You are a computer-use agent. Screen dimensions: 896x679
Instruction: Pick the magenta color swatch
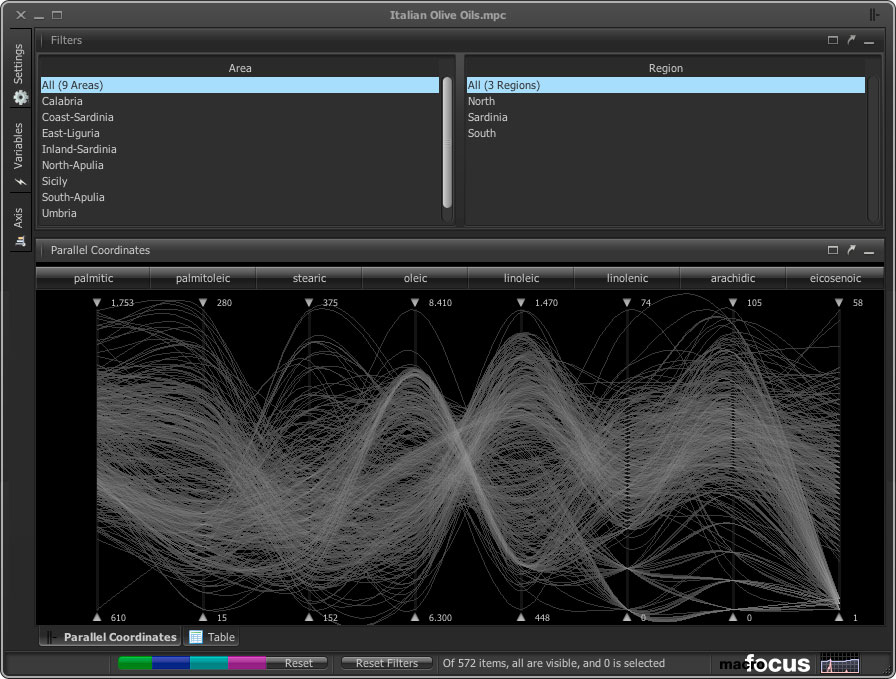pos(246,663)
